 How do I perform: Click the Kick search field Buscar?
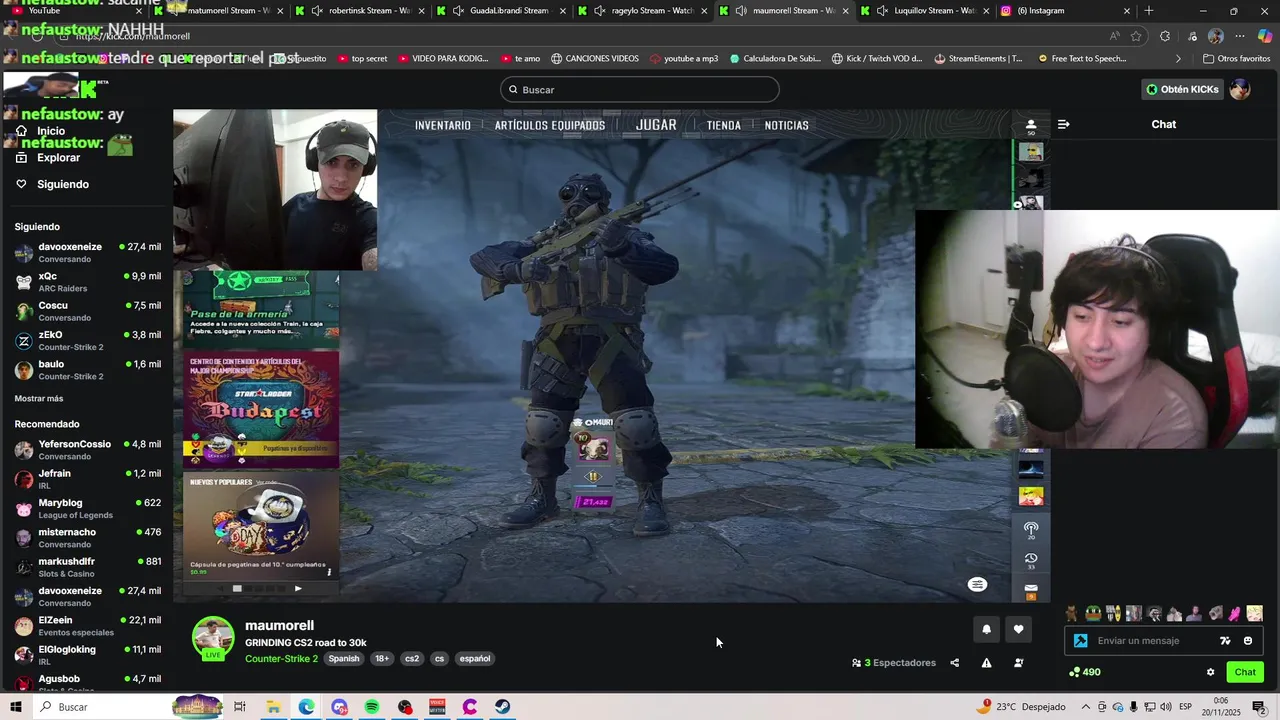click(640, 90)
